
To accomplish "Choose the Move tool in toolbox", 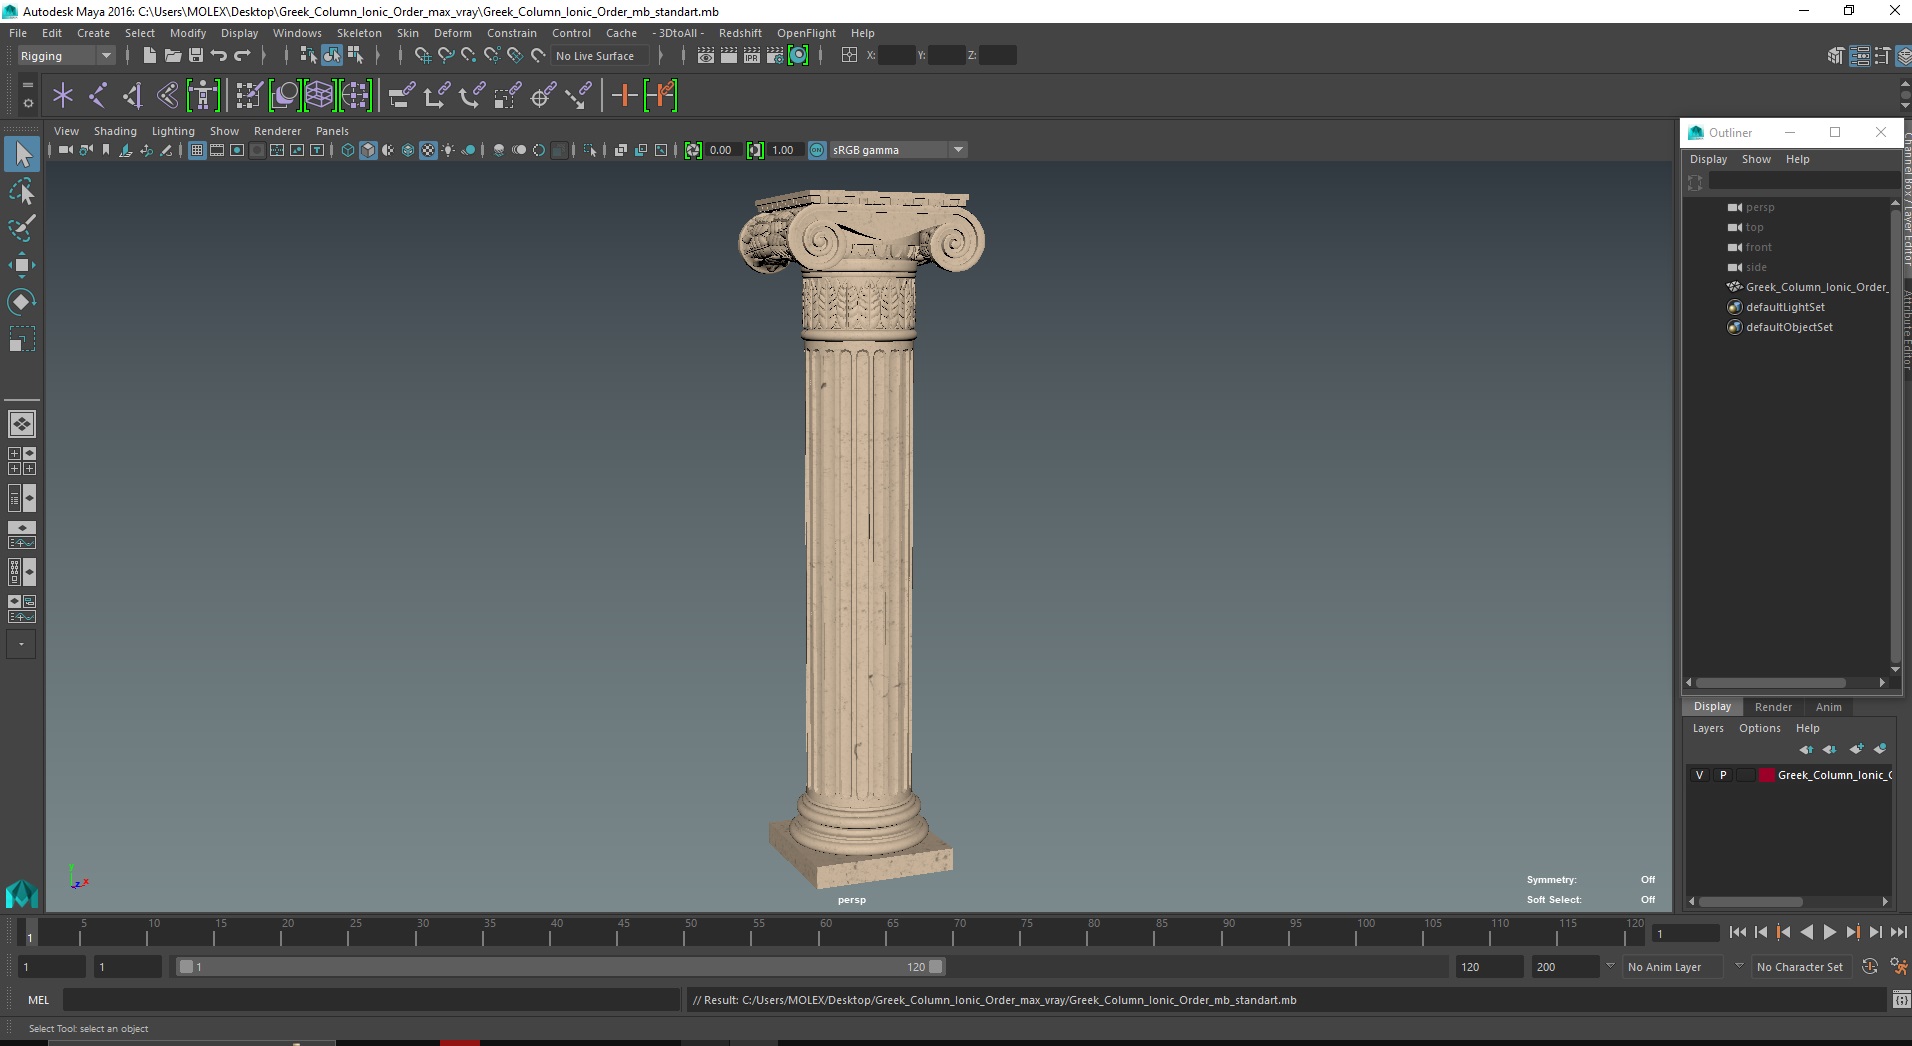I will point(22,265).
